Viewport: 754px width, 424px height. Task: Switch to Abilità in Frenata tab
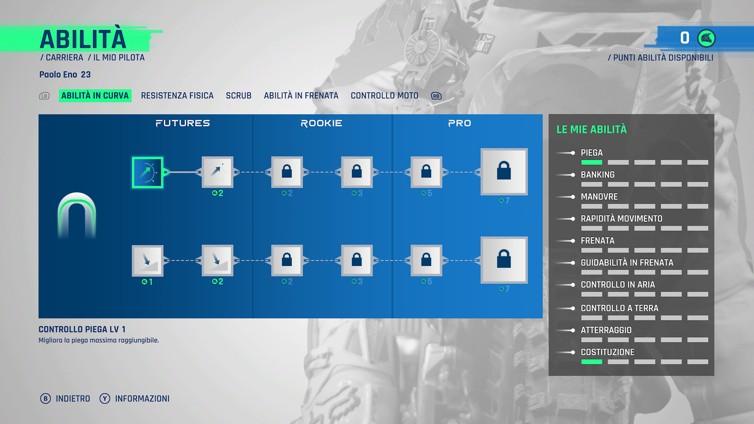(301, 96)
